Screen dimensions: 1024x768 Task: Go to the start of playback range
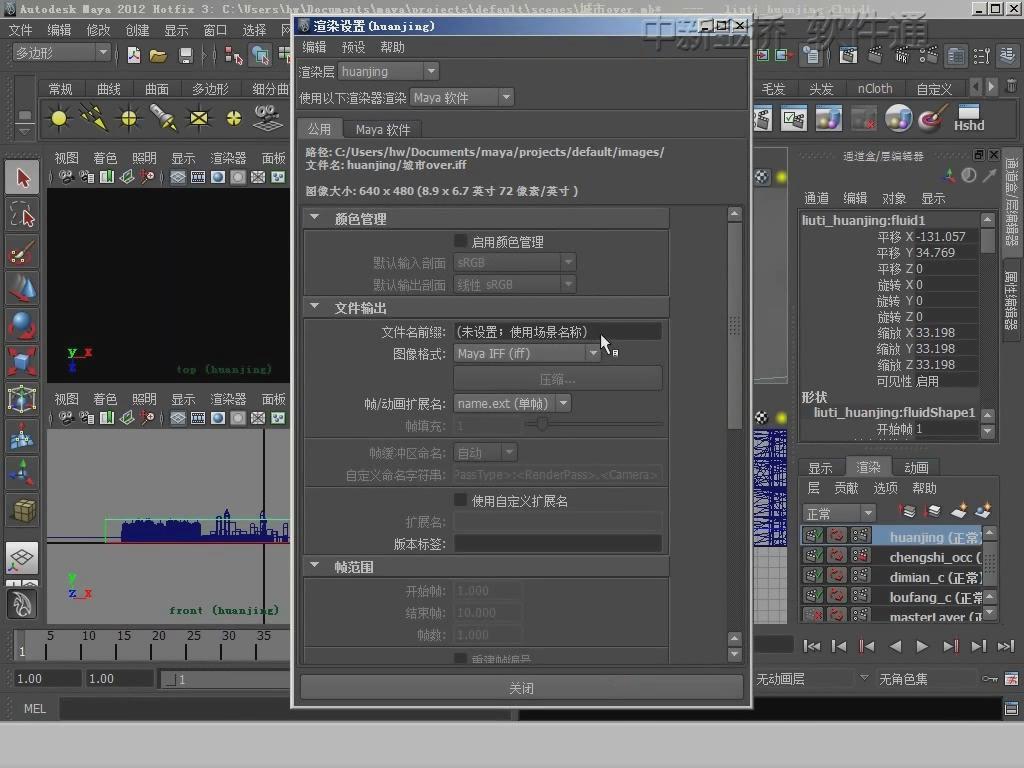coord(812,647)
